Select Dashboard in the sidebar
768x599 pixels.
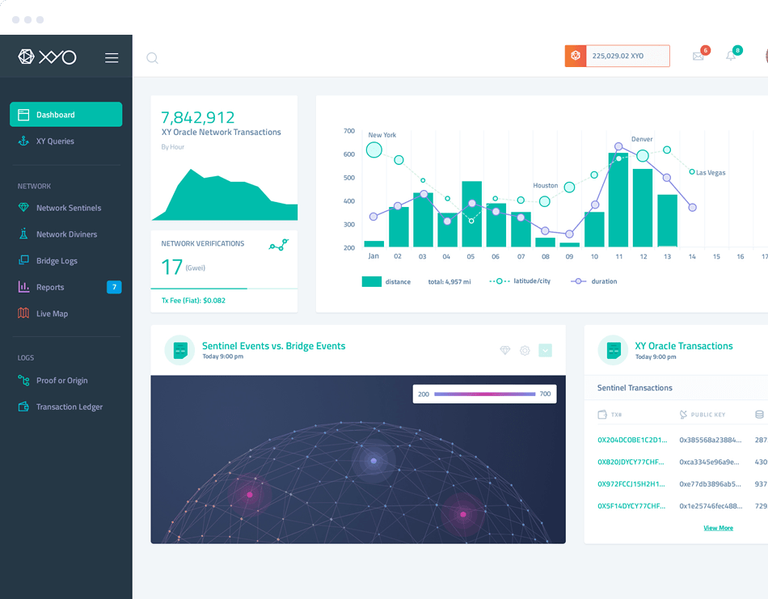tap(66, 115)
